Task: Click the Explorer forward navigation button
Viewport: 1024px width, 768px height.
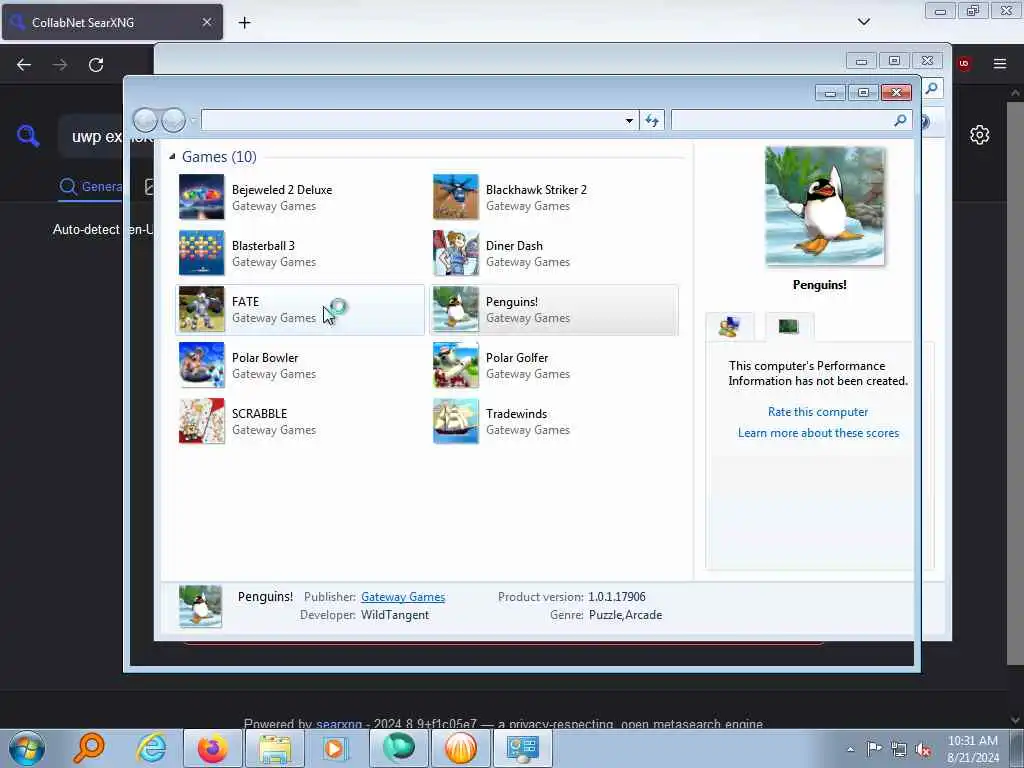Action: [174, 120]
